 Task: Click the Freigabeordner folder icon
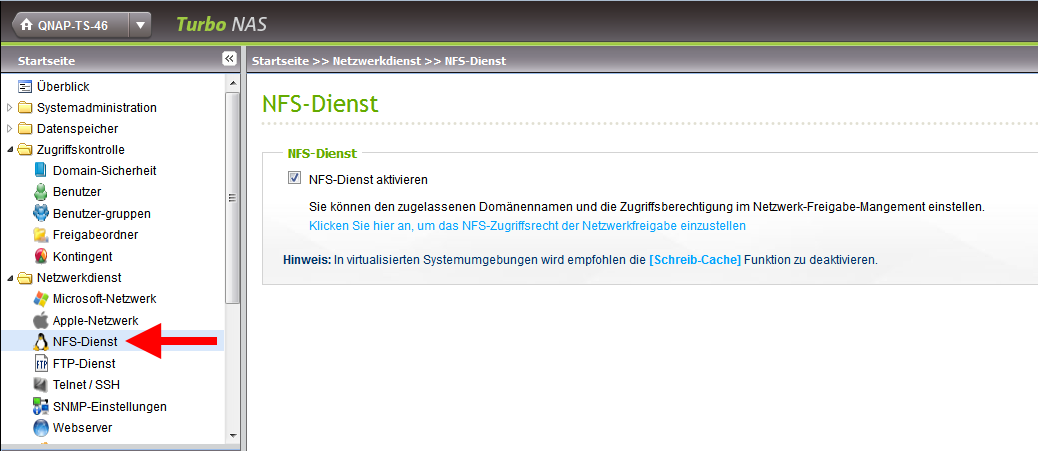pyautogui.click(x=41, y=235)
